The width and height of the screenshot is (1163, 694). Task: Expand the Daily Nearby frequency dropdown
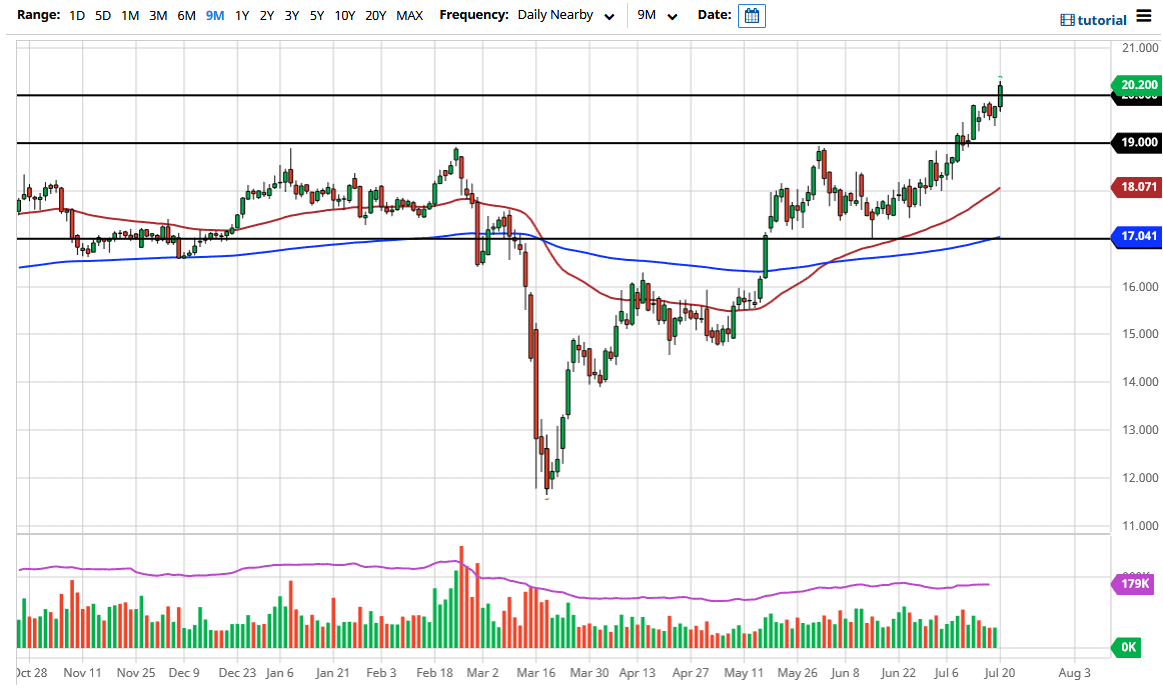pos(565,16)
